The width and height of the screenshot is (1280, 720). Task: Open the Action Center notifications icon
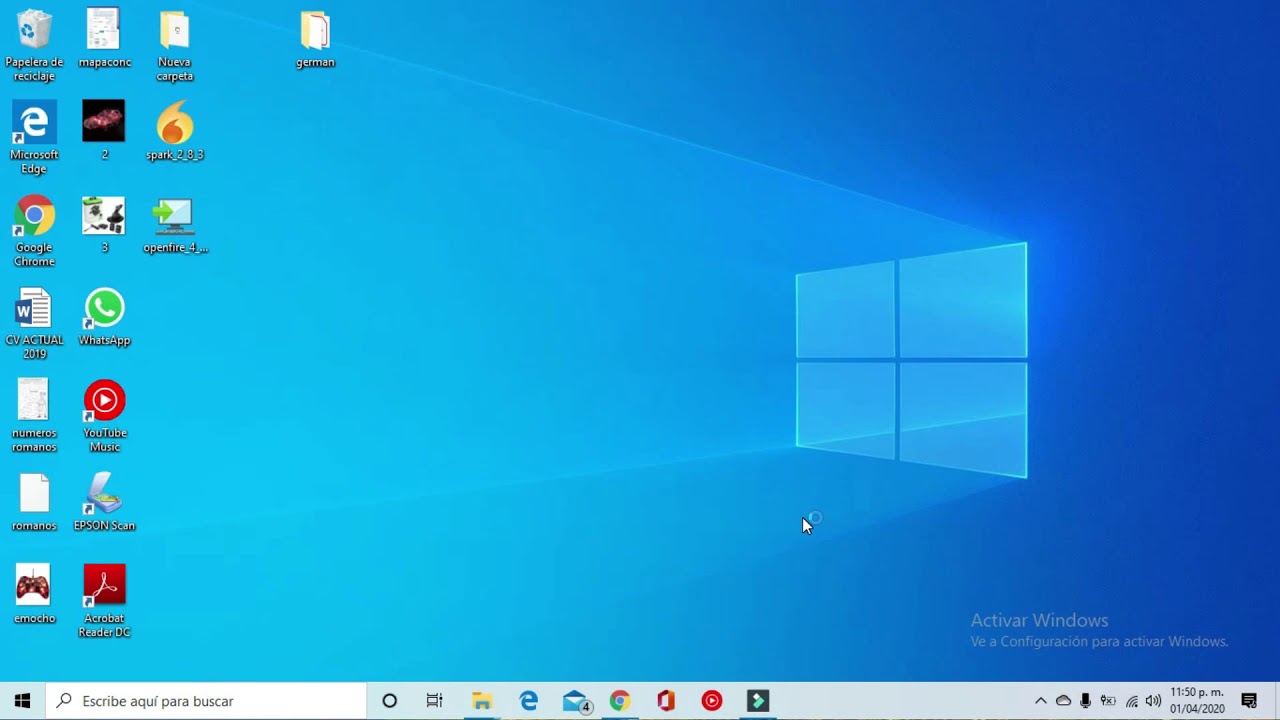[1249, 701]
